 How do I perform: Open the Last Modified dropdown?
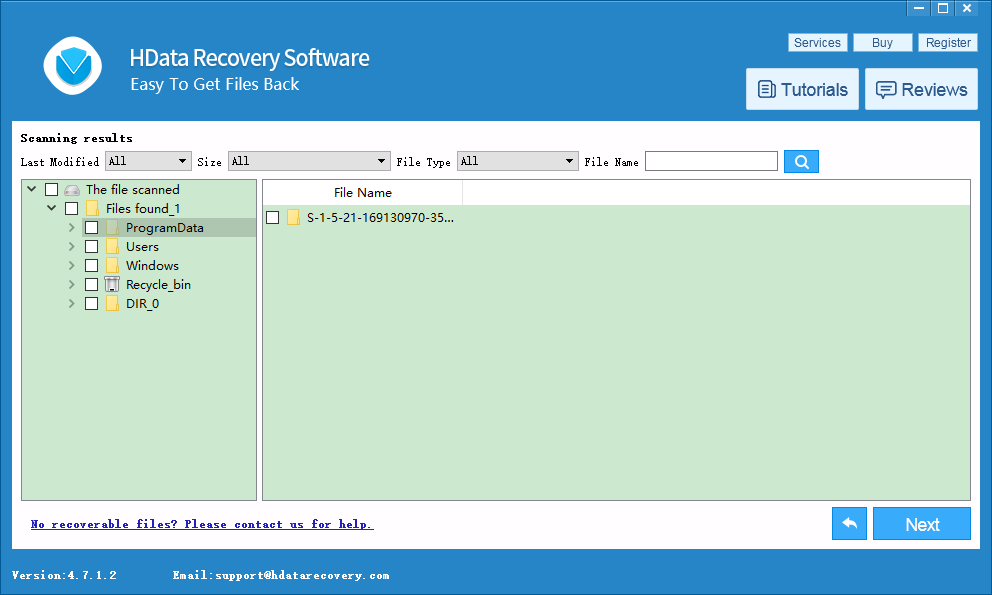pos(148,161)
